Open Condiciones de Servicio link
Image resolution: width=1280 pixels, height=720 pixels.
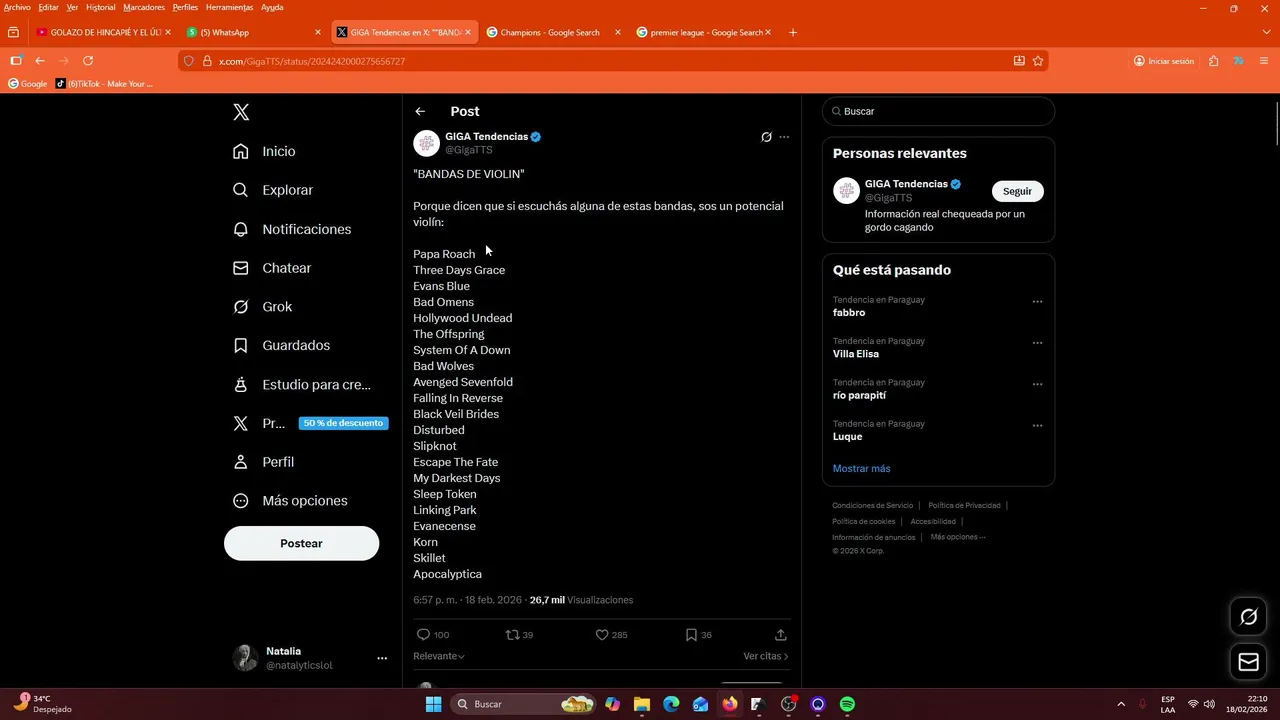pyautogui.click(x=872, y=505)
